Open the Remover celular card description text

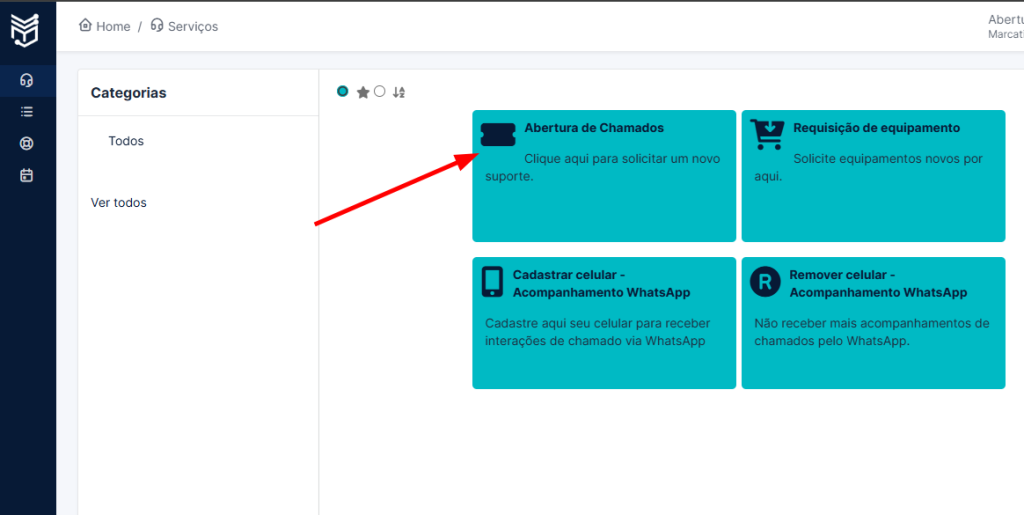coord(871,332)
